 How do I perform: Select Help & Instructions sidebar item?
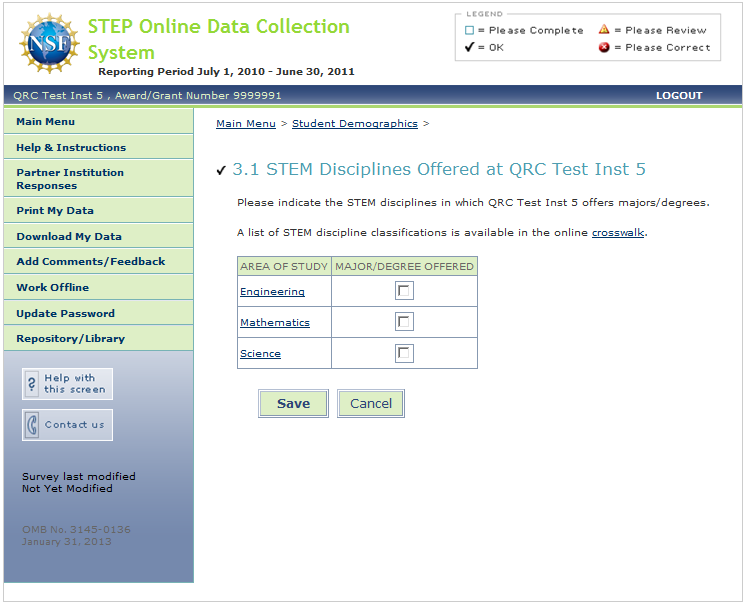click(71, 147)
